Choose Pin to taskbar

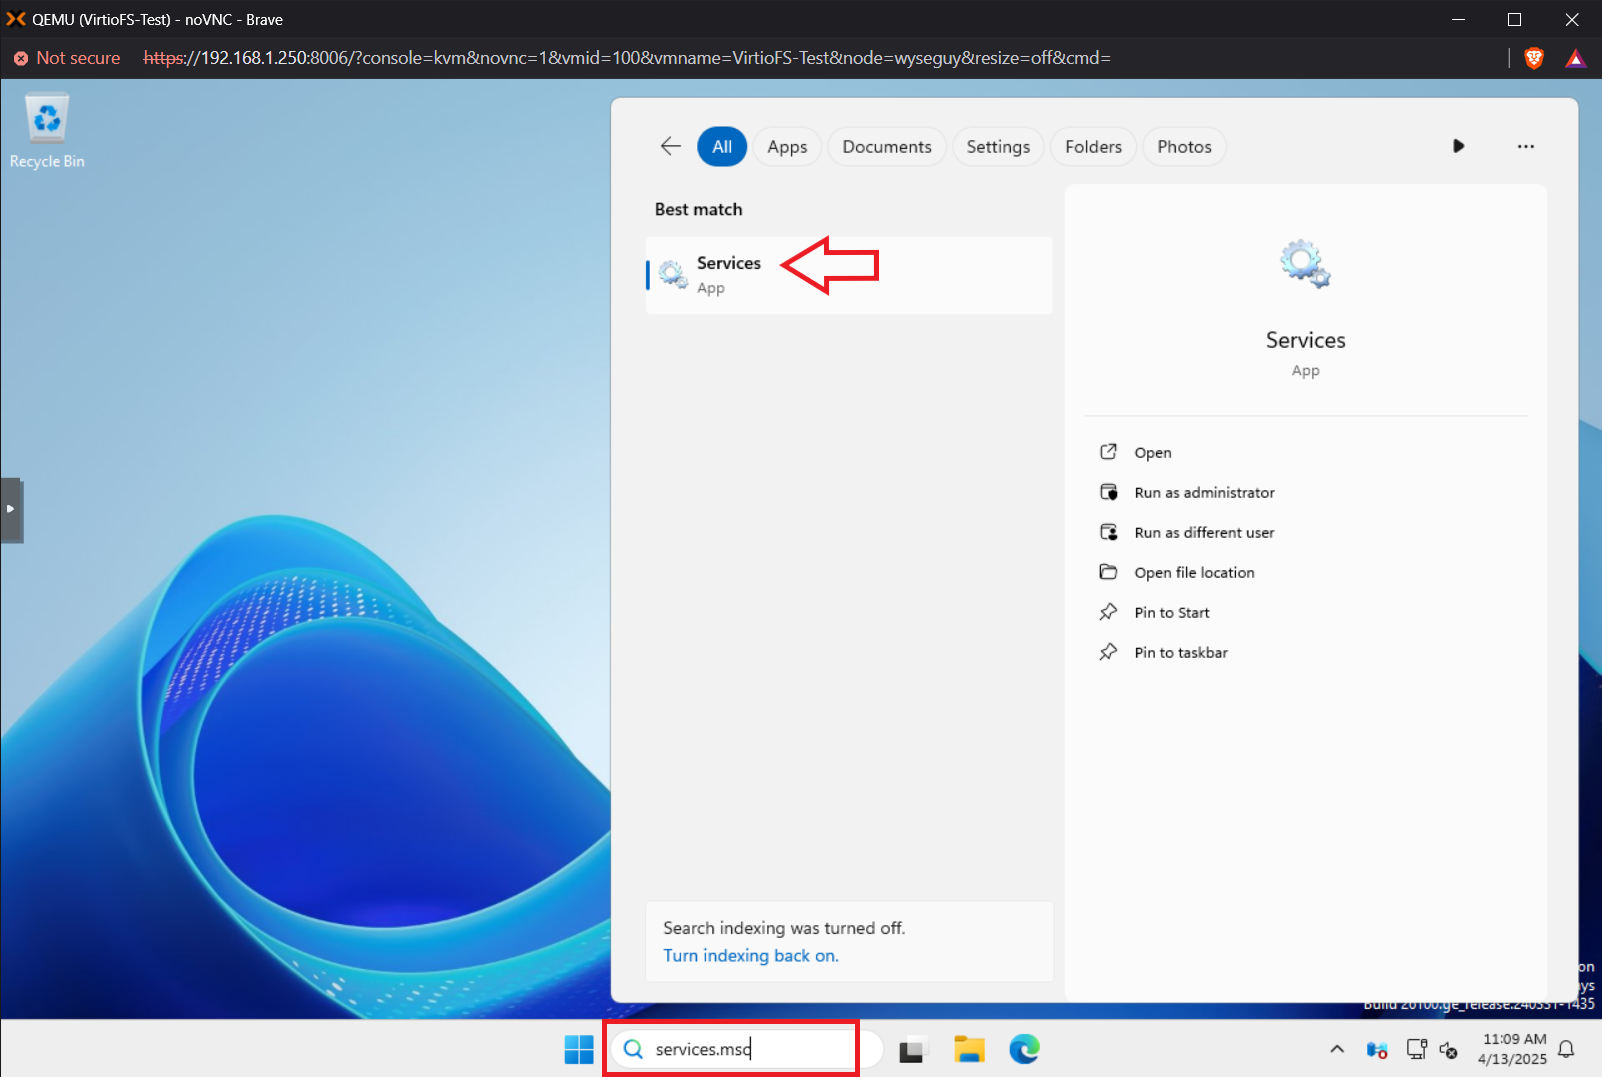[1181, 652]
